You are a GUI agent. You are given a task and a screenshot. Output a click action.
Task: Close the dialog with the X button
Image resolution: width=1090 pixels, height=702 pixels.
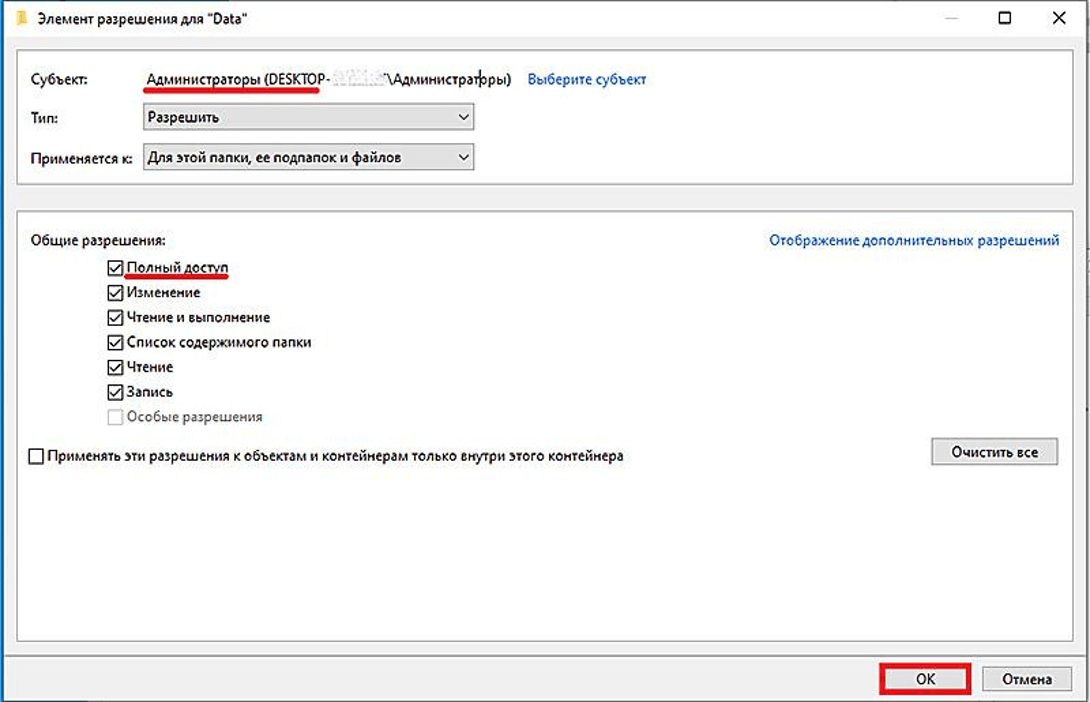coord(1058,18)
